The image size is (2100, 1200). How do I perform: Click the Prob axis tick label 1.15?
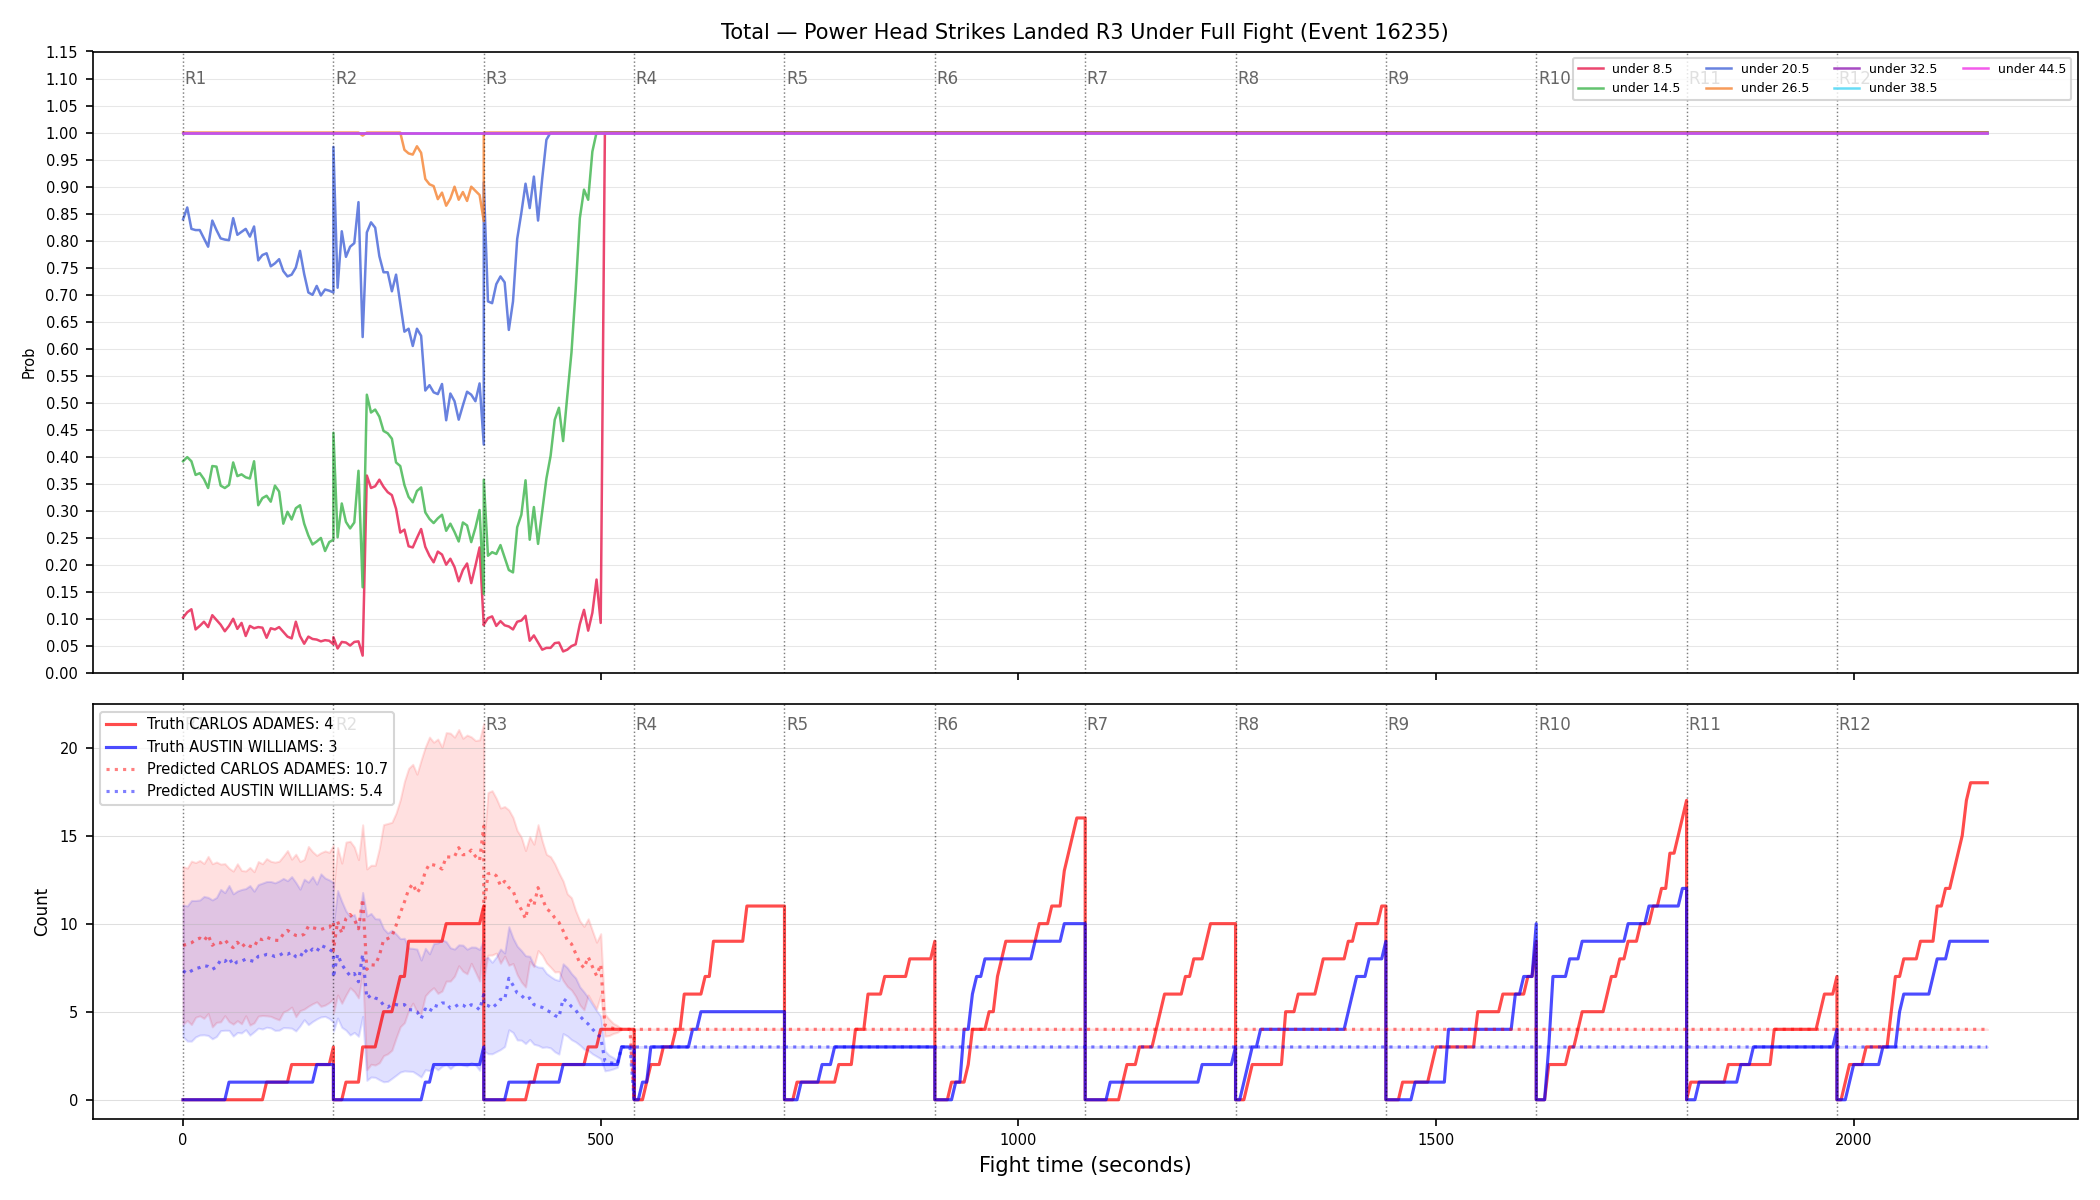62,52
